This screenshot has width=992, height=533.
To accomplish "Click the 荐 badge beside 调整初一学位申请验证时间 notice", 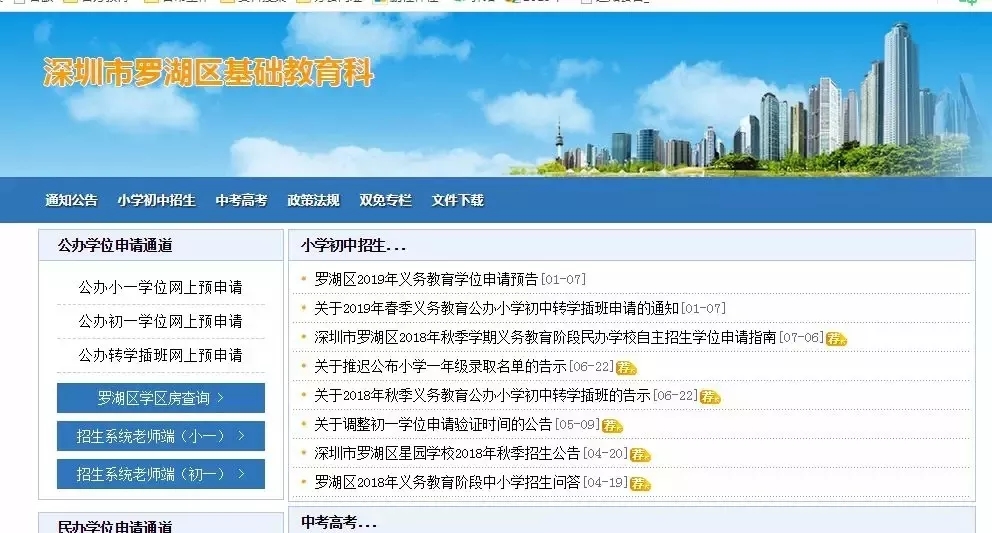I will [612, 426].
